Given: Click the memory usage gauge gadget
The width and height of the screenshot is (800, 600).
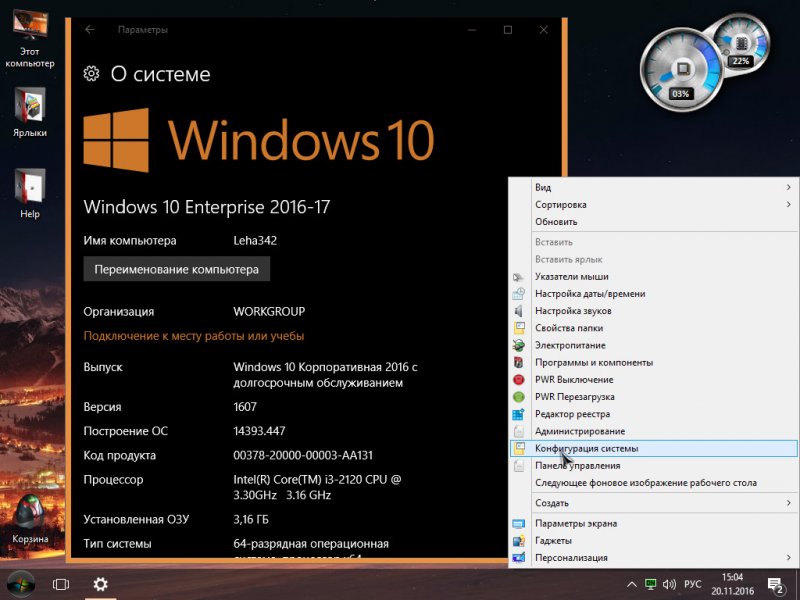Looking at the screenshot, I should click(x=740, y=45).
